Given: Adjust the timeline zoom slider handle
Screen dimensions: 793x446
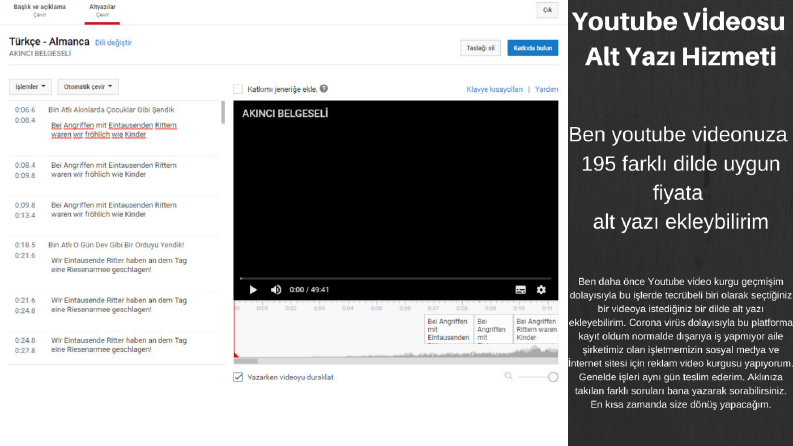Looking at the screenshot, I should click(553, 377).
